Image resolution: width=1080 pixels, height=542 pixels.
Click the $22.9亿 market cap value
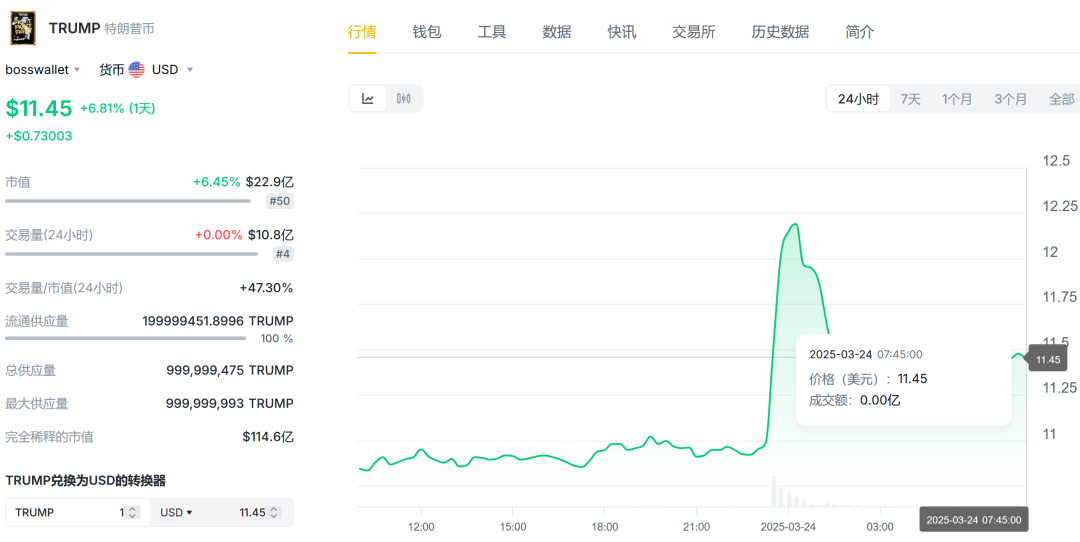click(269, 183)
